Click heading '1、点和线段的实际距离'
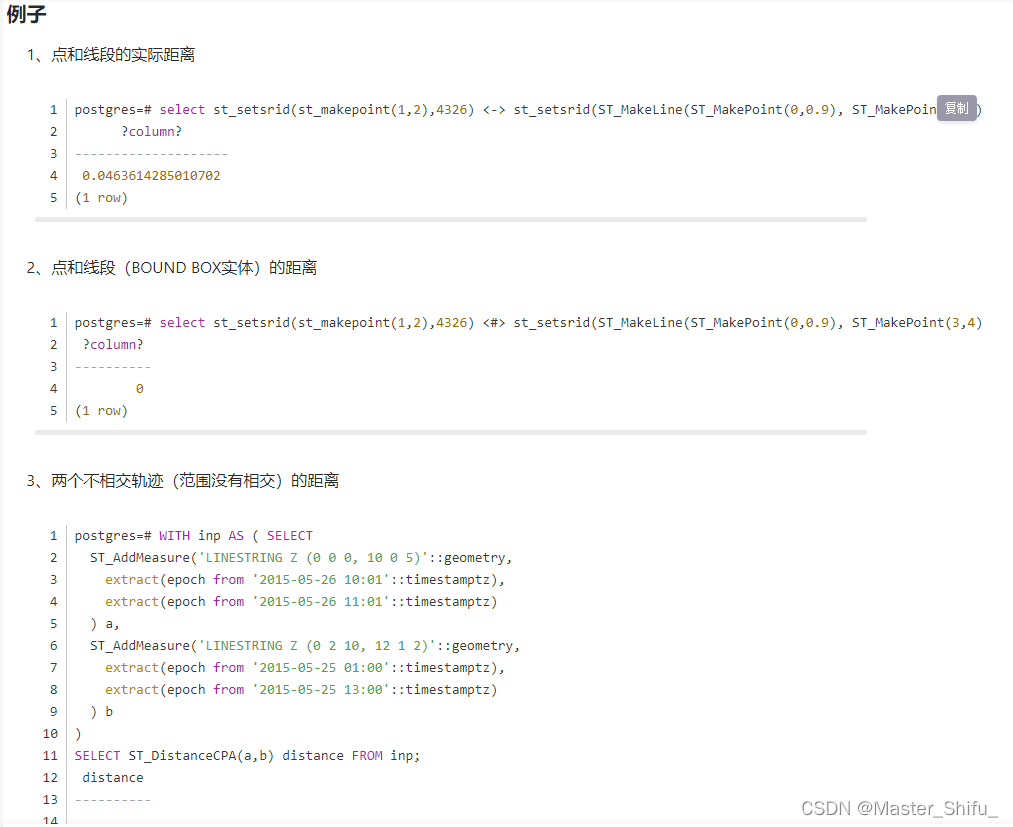Image resolution: width=1013 pixels, height=827 pixels. coord(110,55)
